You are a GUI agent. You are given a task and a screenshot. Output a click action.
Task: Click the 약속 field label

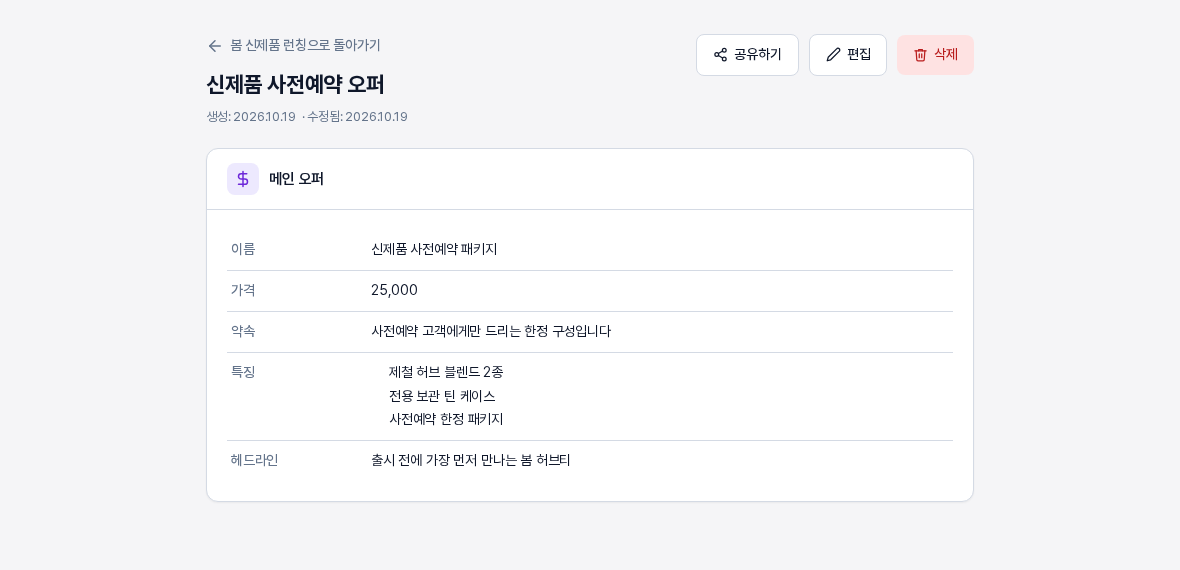(x=243, y=331)
